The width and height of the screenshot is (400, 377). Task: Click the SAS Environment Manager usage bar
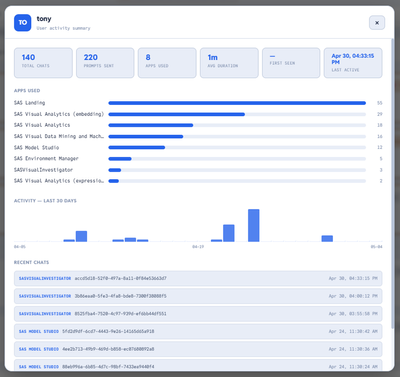coord(237,159)
